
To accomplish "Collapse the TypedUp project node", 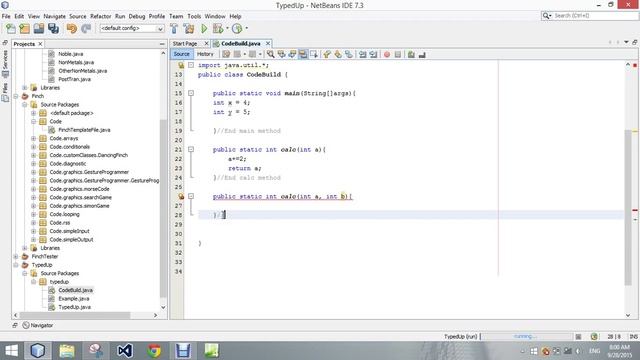I will pyautogui.click(x=16, y=265).
